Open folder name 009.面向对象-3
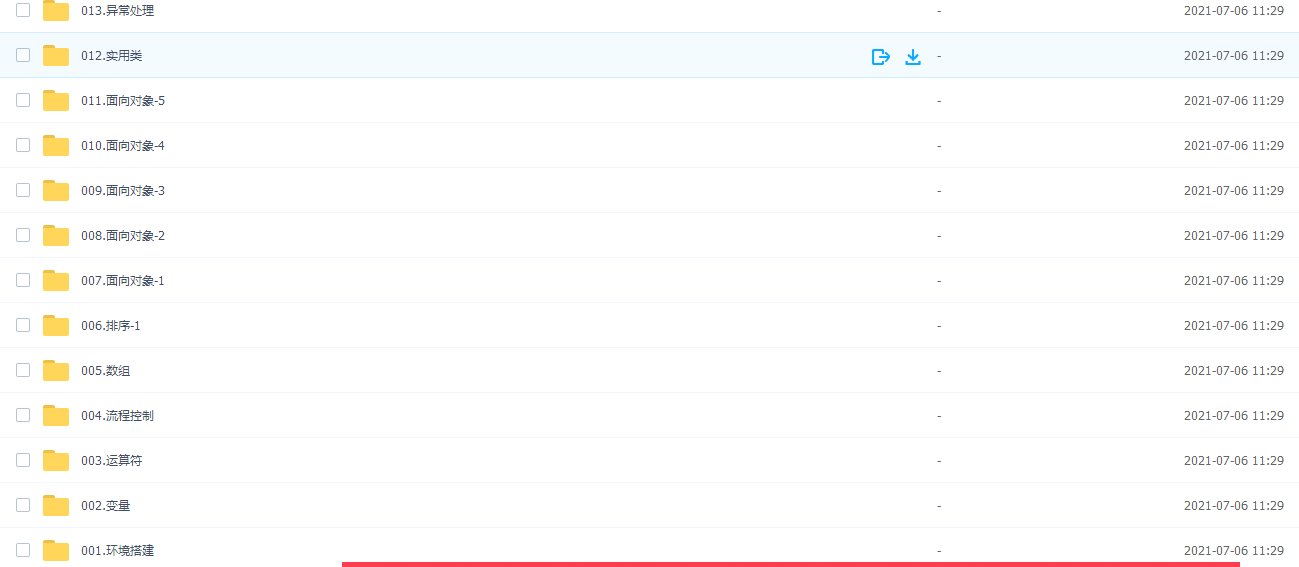The width and height of the screenshot is (1299, 567). (123, 191)
